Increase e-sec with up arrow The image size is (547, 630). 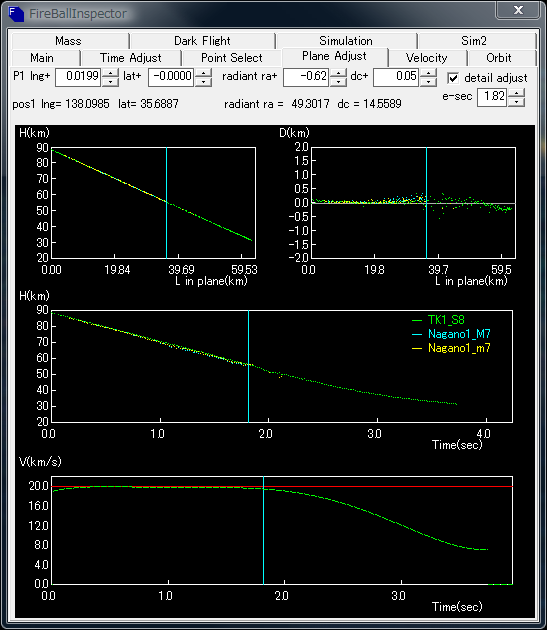coord(516,93)
